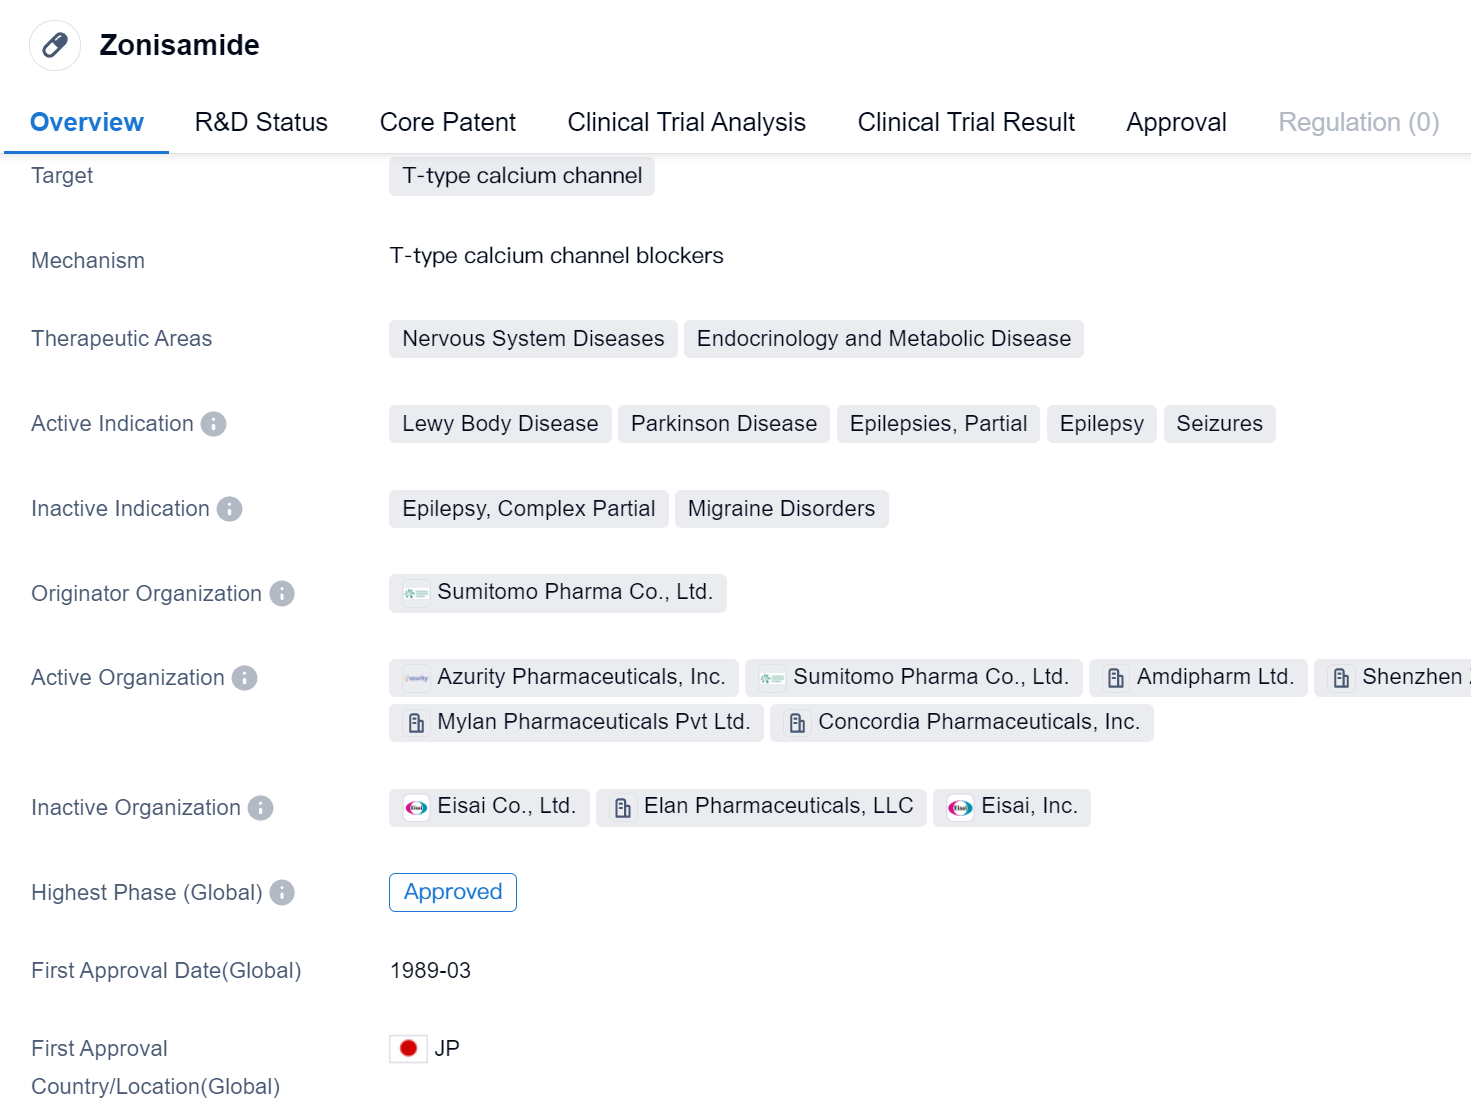This screenshot has width=1471, height=1111.
Task: Open Clinical Trial Analysis tab
Action: click(x=686, y=122)
